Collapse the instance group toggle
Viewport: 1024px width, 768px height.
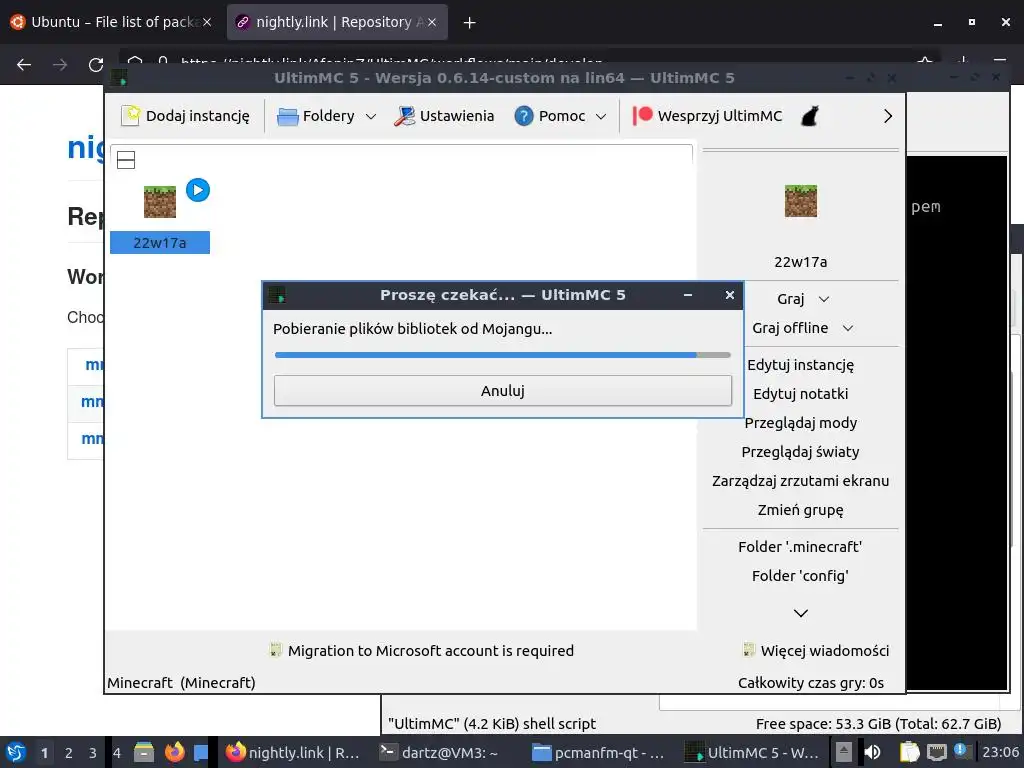[x=126, y=160]
